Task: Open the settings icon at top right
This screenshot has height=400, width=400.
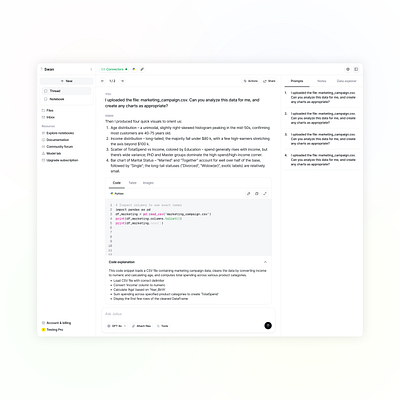Action: 348,69
